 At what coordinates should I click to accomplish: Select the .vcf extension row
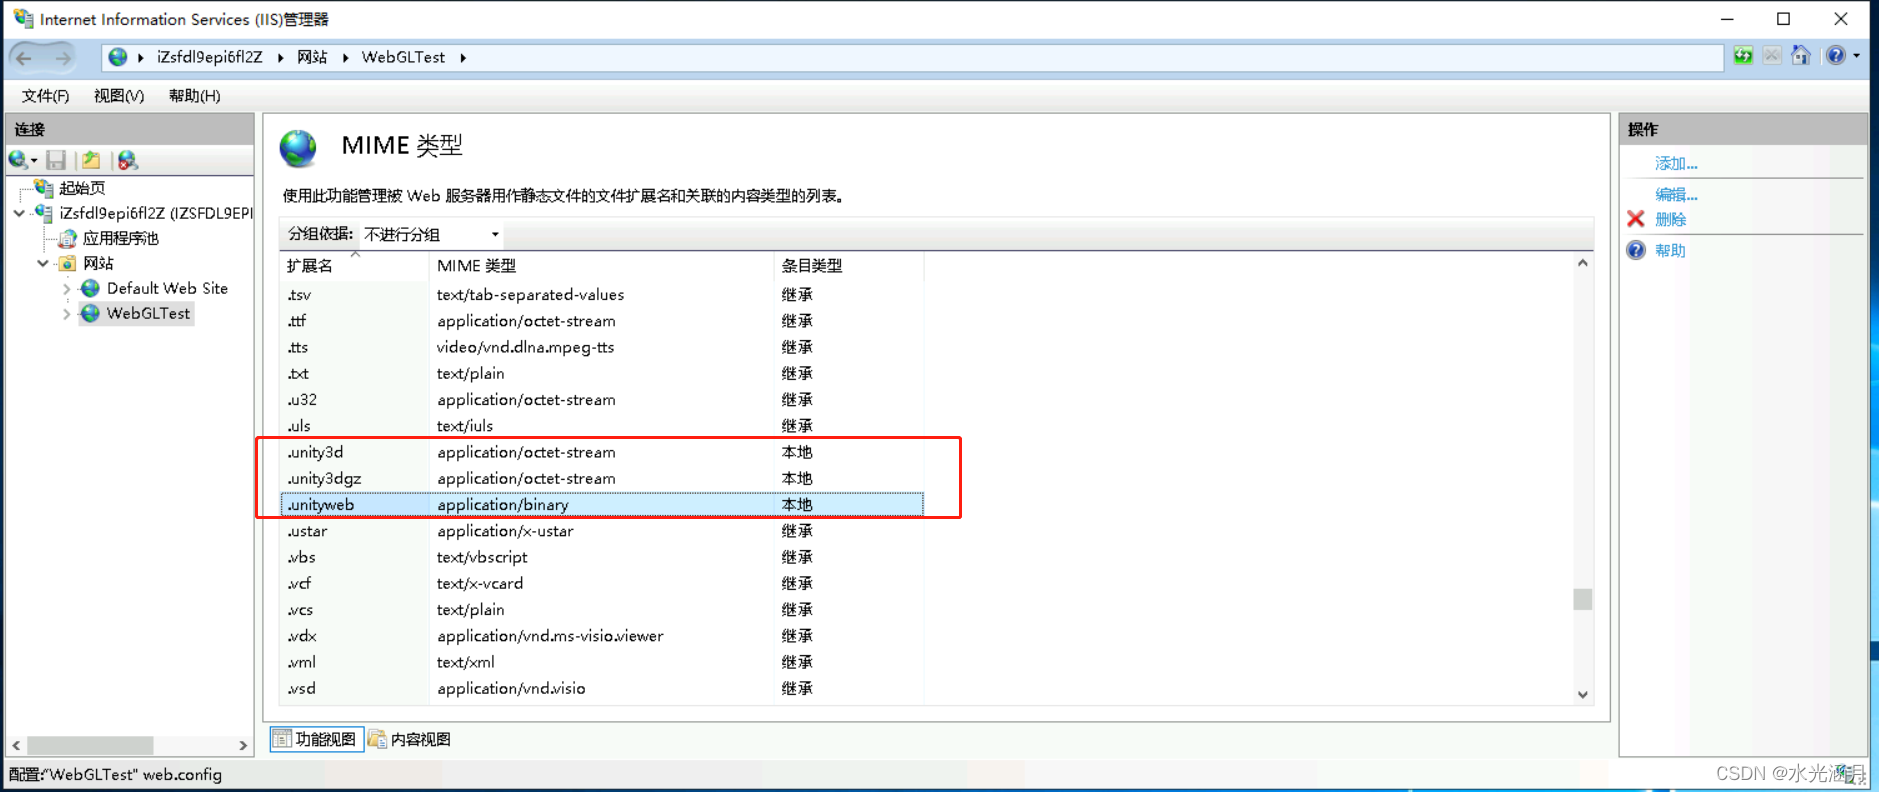pos(602,583)
